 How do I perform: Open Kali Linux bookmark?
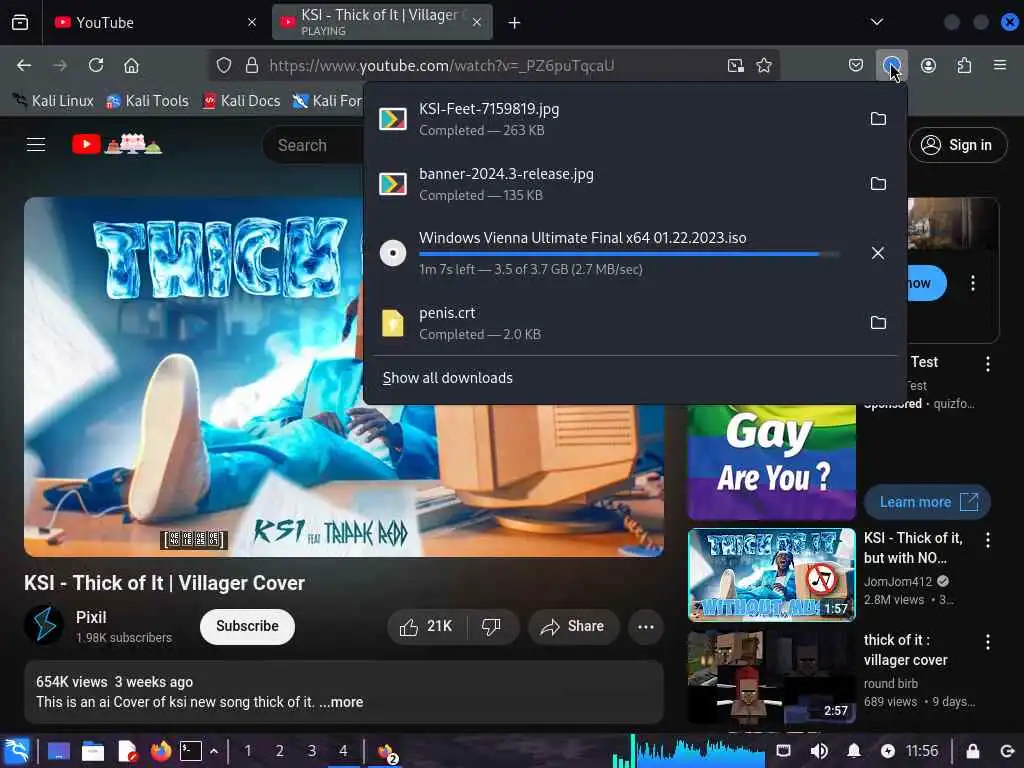tap(54, 101)
